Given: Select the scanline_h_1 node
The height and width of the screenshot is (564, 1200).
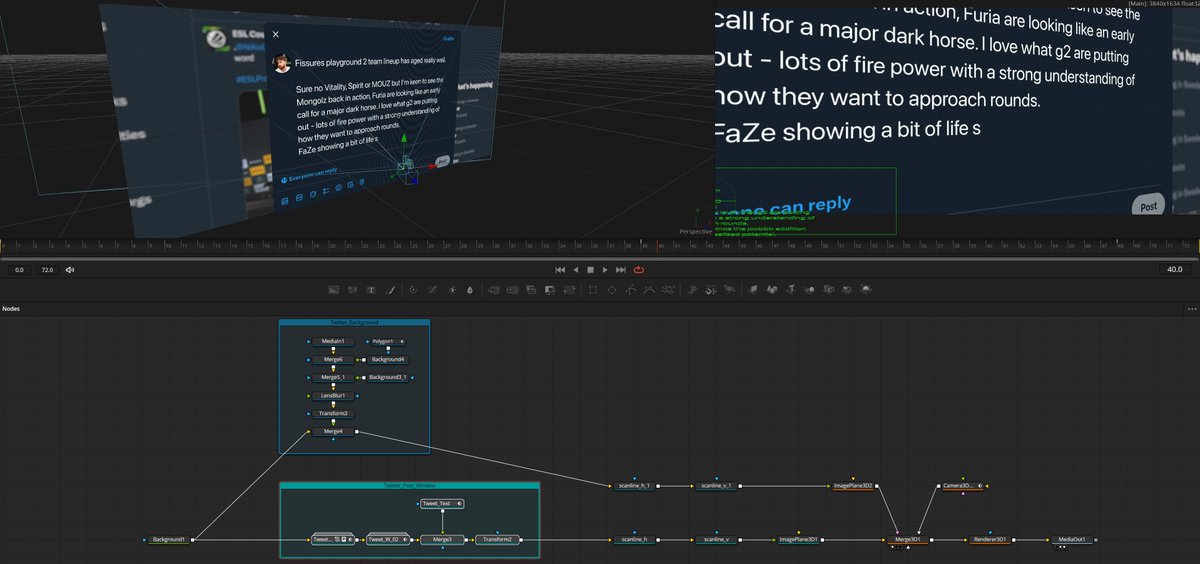Looking at the screenshot, I should (635, 486).
